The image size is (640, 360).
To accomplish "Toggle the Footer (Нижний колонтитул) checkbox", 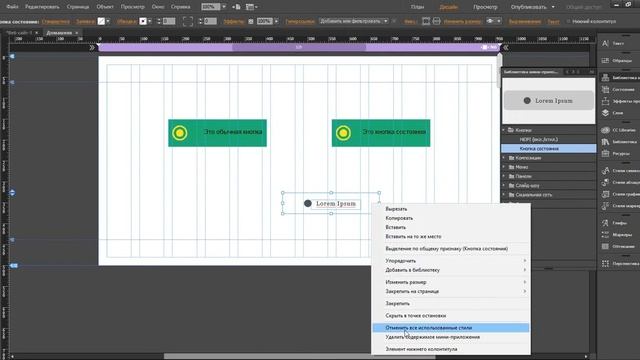I will 568,21.
